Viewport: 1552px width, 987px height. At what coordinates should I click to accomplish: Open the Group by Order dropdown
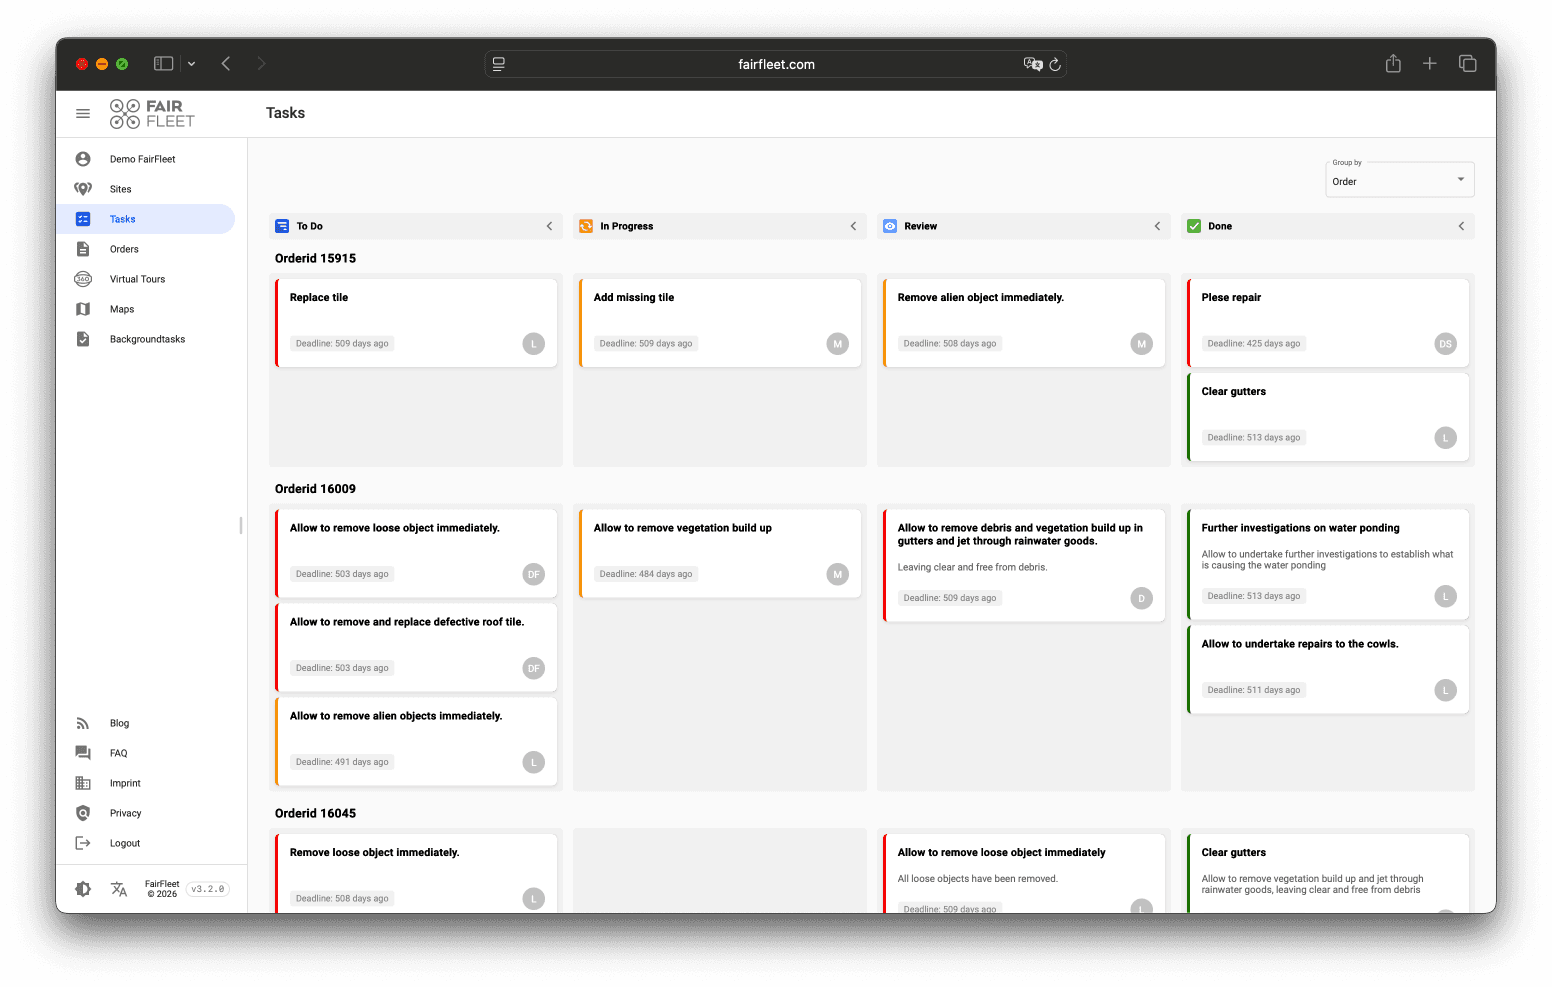tap(1399, 180)
